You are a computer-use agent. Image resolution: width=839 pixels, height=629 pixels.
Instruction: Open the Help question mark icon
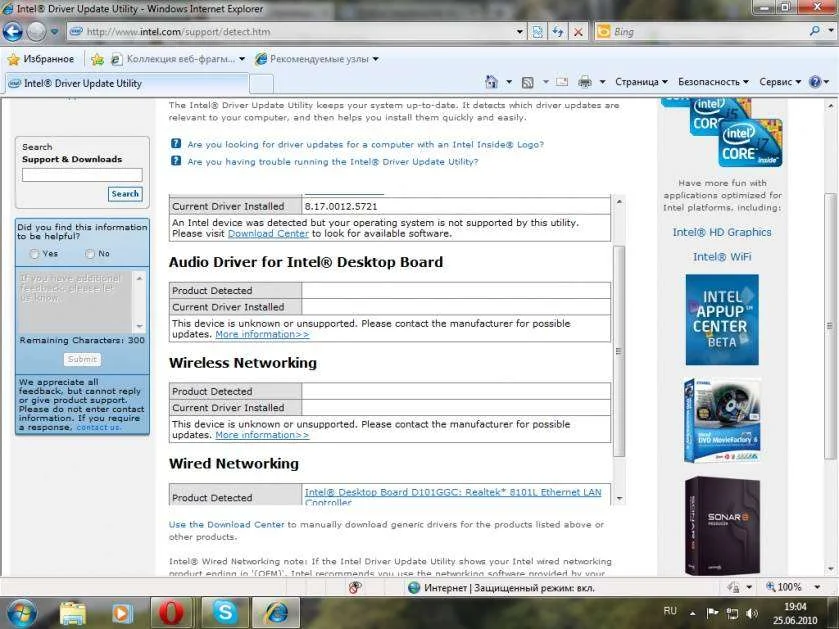click(815, 82)
